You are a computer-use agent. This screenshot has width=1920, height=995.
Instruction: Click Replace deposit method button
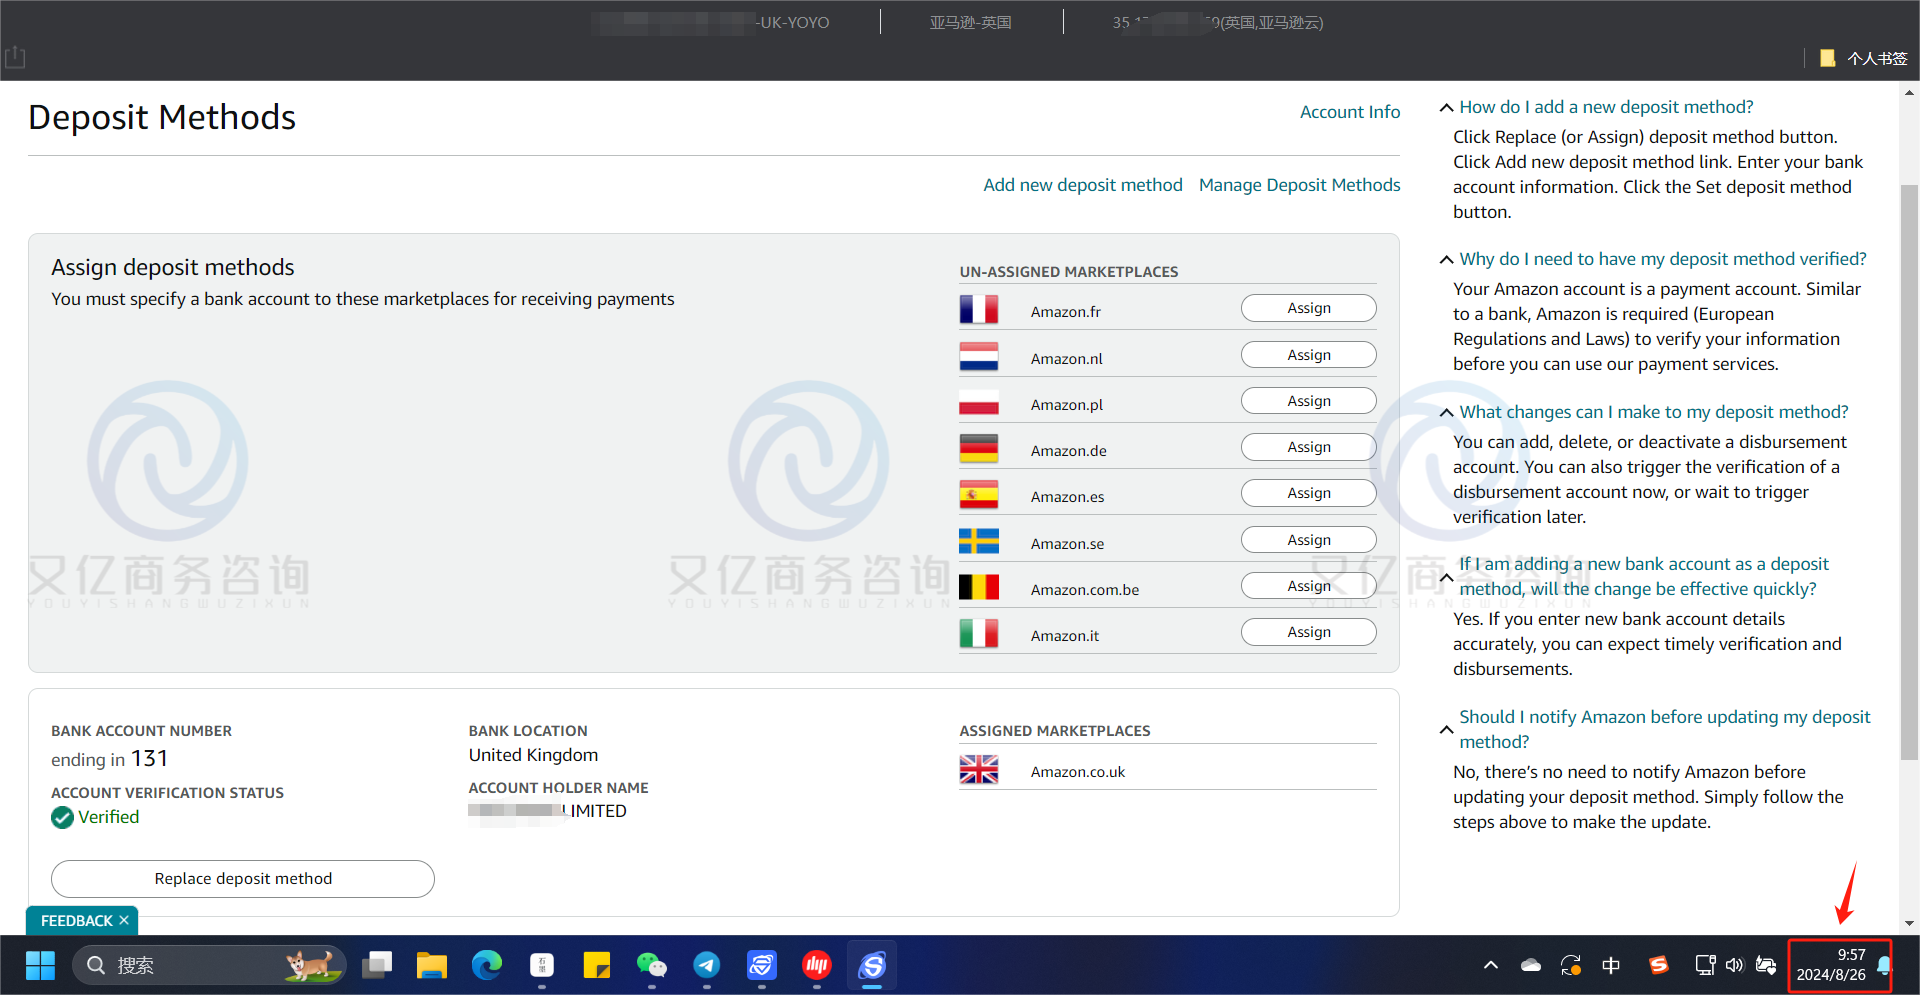[x=243, y=878]
